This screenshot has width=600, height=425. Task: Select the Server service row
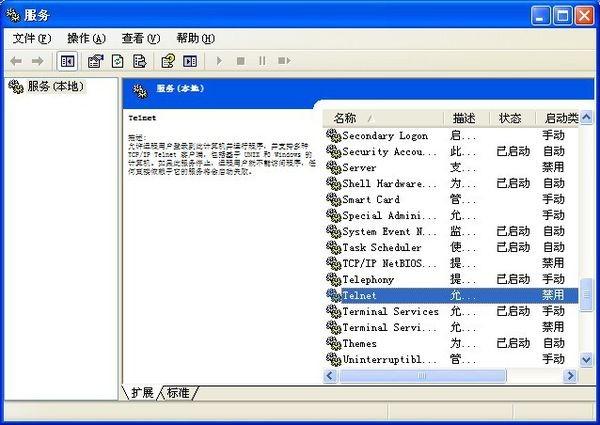[x=452, y=168]
